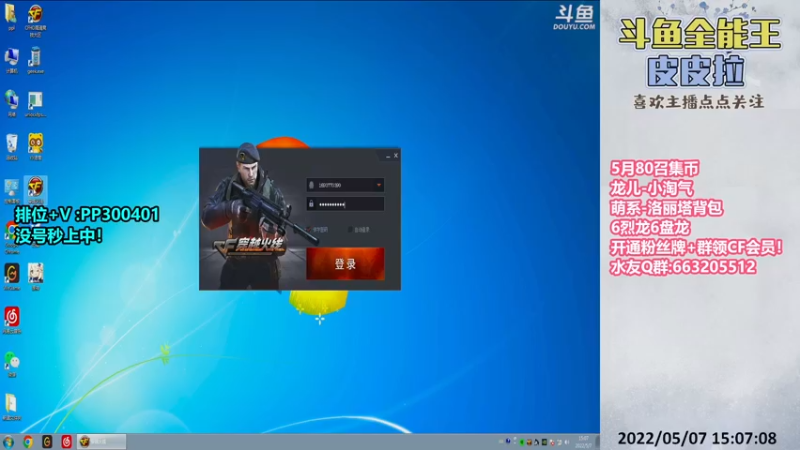Open the anime girl avatar desktop icon
The image size is (800, 450).
(x=35, y=277)
